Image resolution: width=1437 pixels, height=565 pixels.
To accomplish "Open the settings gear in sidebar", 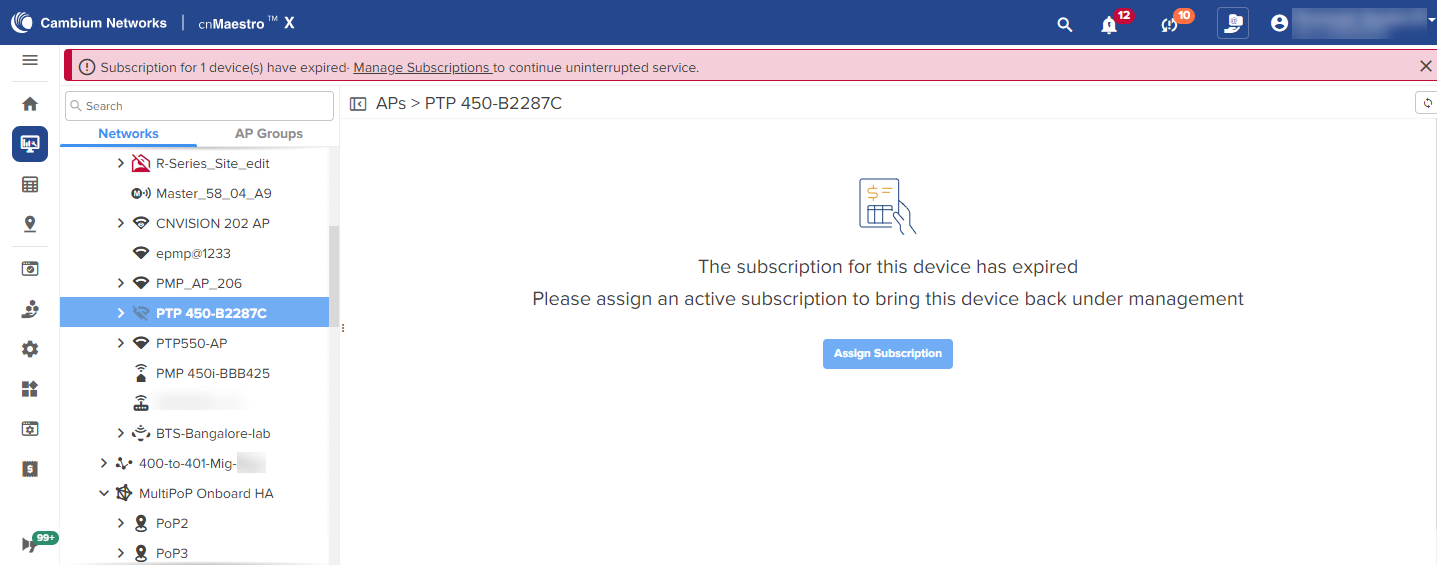I will pyautogui.click(x=30, y=349).
